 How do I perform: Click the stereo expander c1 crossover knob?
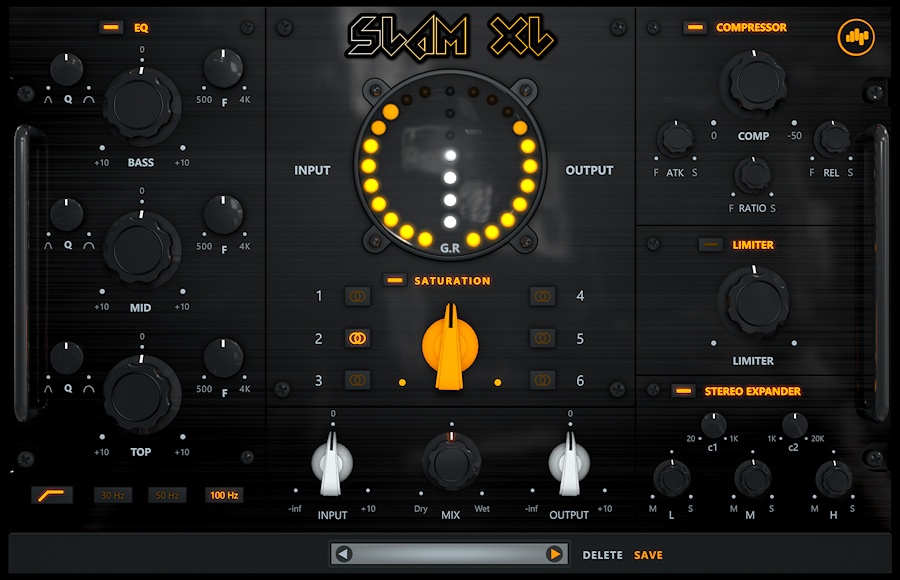click(x=713, y=426)
